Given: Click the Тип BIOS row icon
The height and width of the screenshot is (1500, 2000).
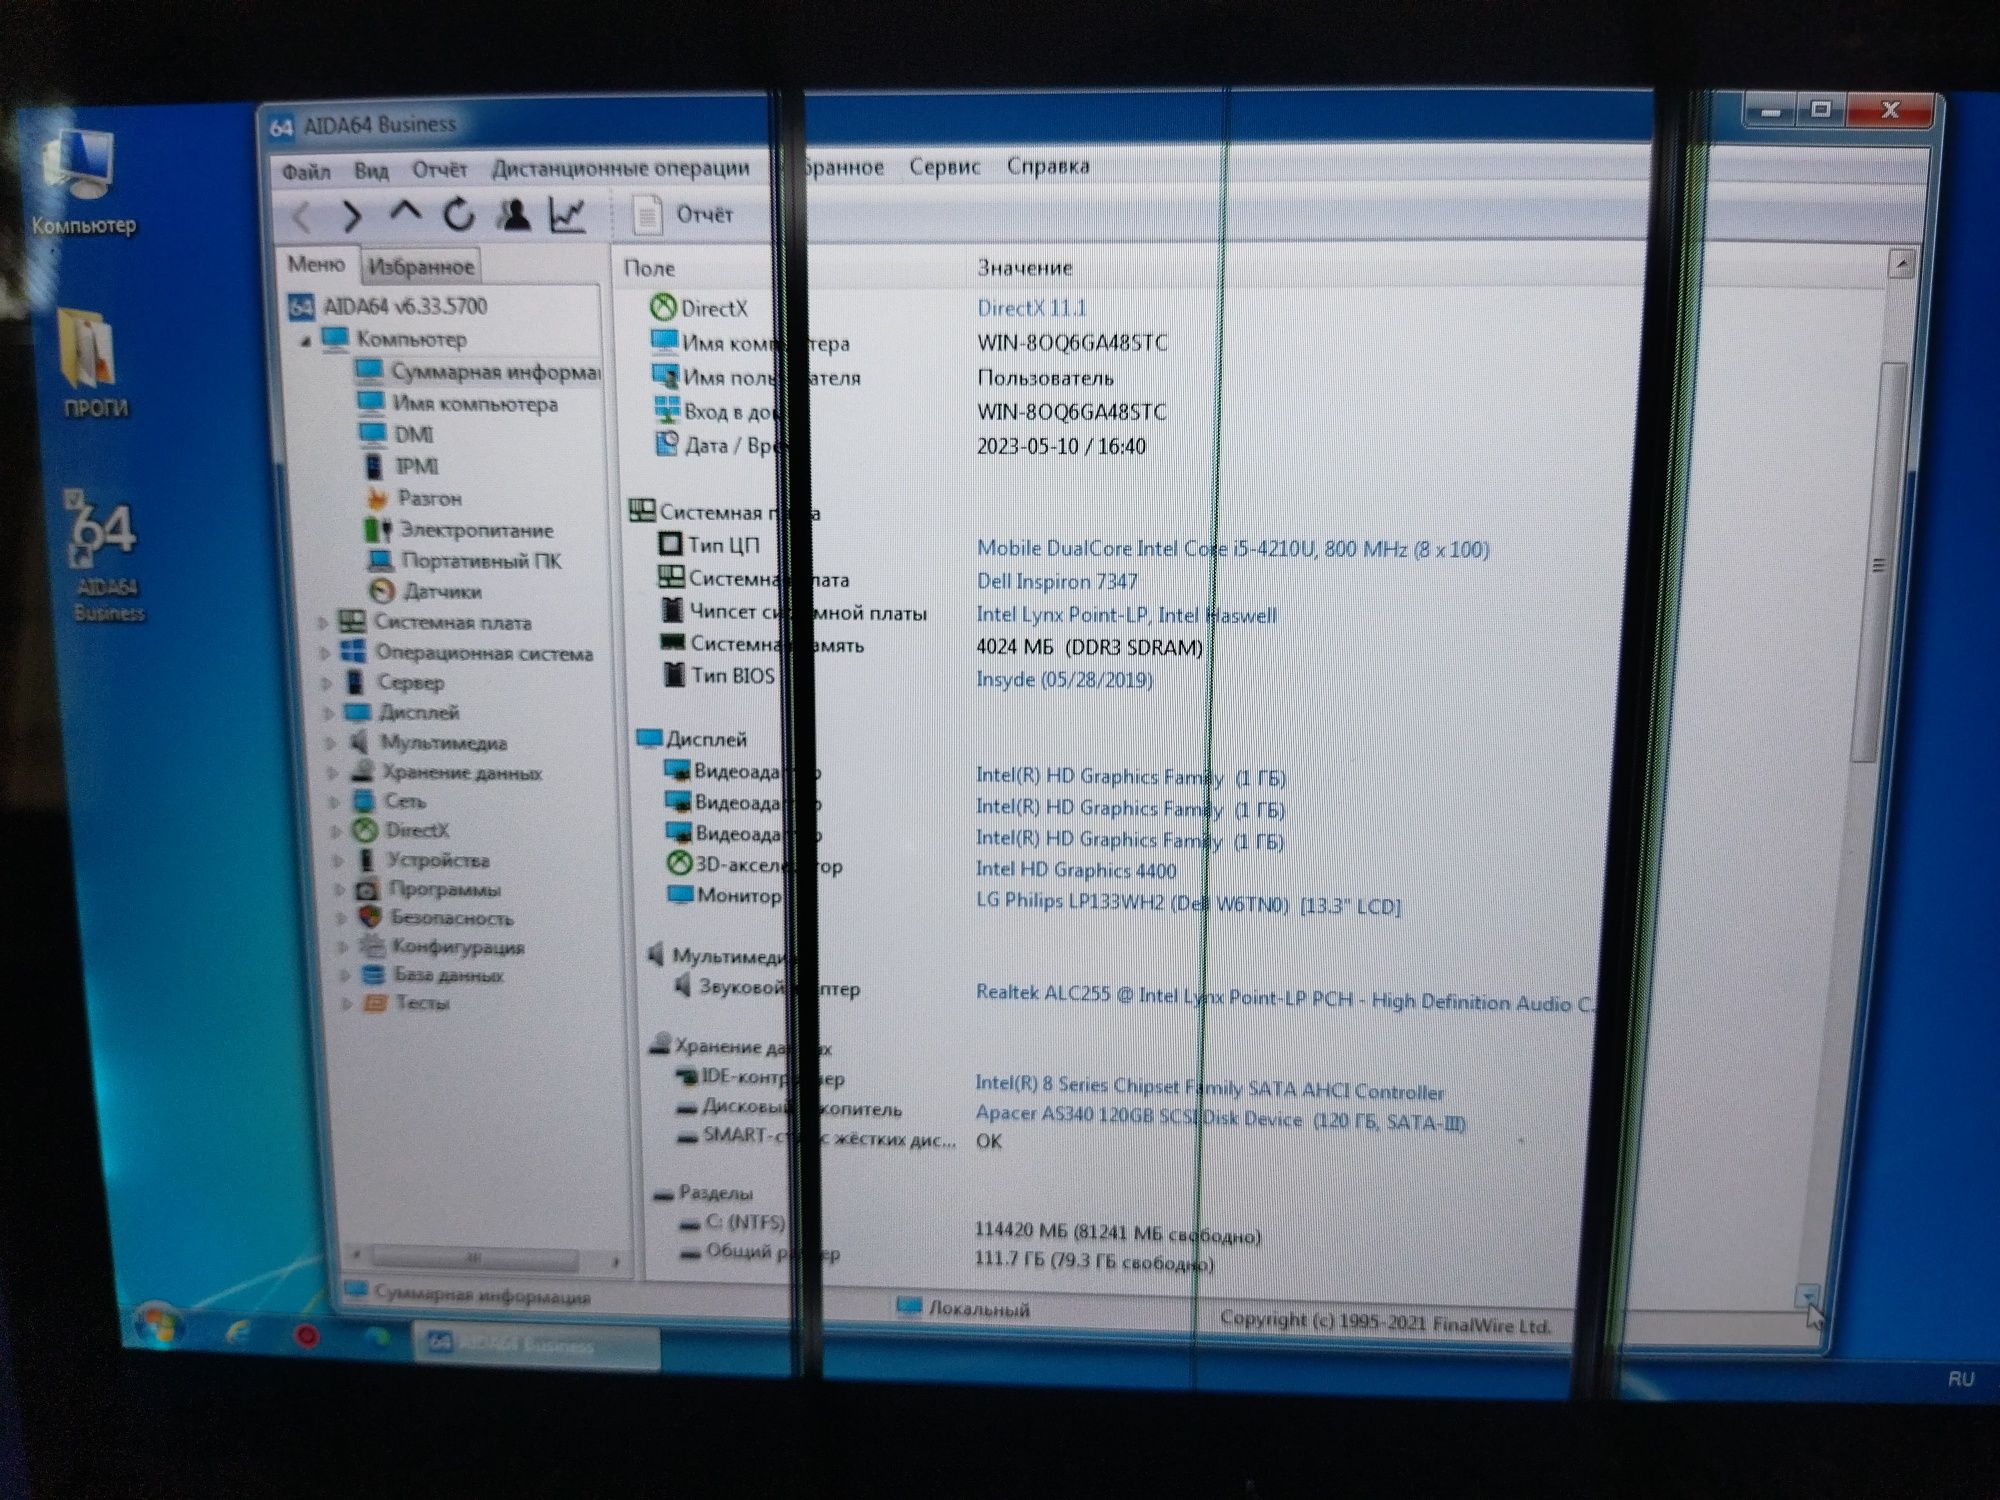Looking at the screenshot, I should (674, 674).
